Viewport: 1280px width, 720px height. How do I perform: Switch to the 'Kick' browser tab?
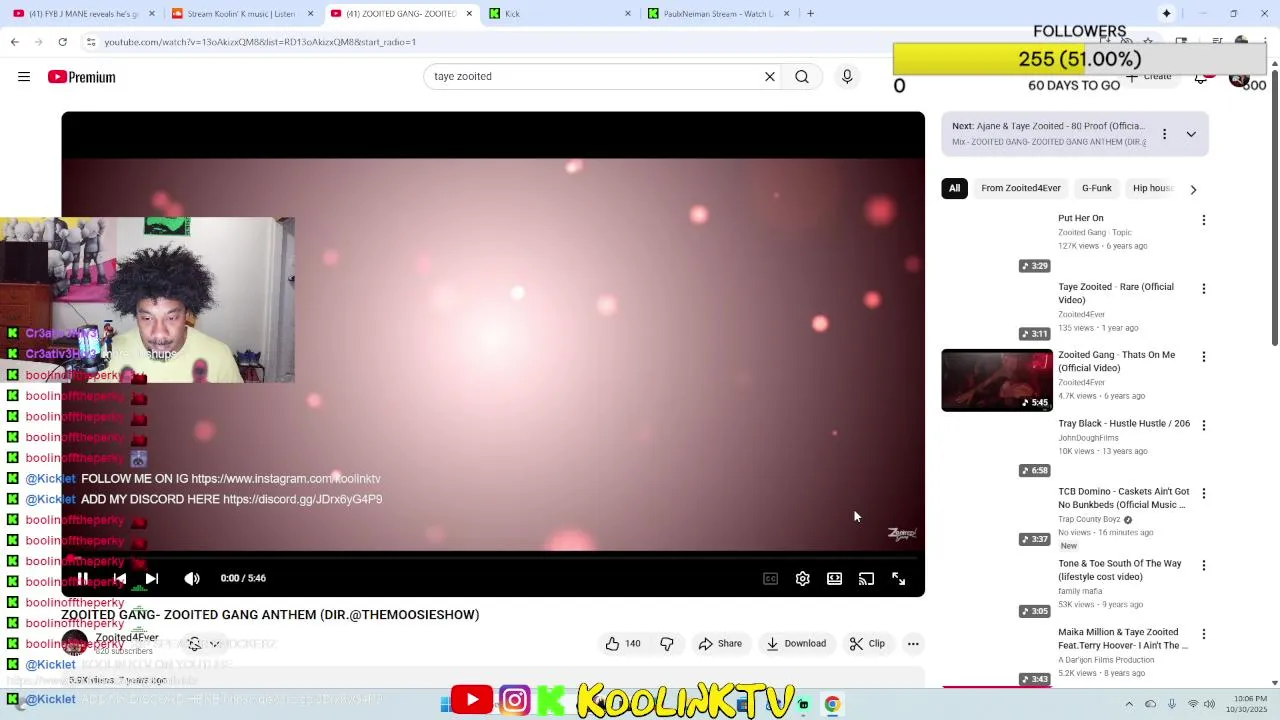[x=559, y=14]
